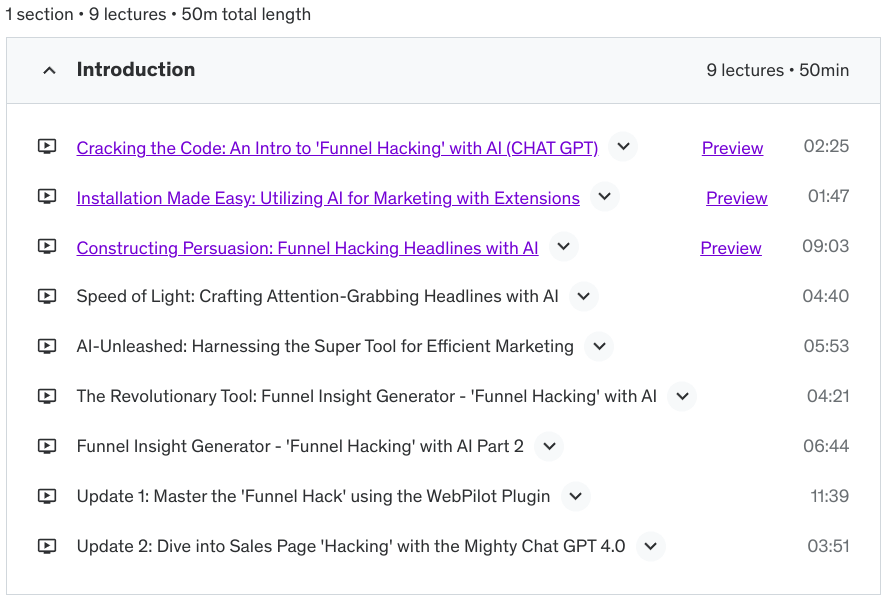Expand 'Speed of Light' lecture description
Viewport: 894px width, 605px height.
tap(584, 297)
